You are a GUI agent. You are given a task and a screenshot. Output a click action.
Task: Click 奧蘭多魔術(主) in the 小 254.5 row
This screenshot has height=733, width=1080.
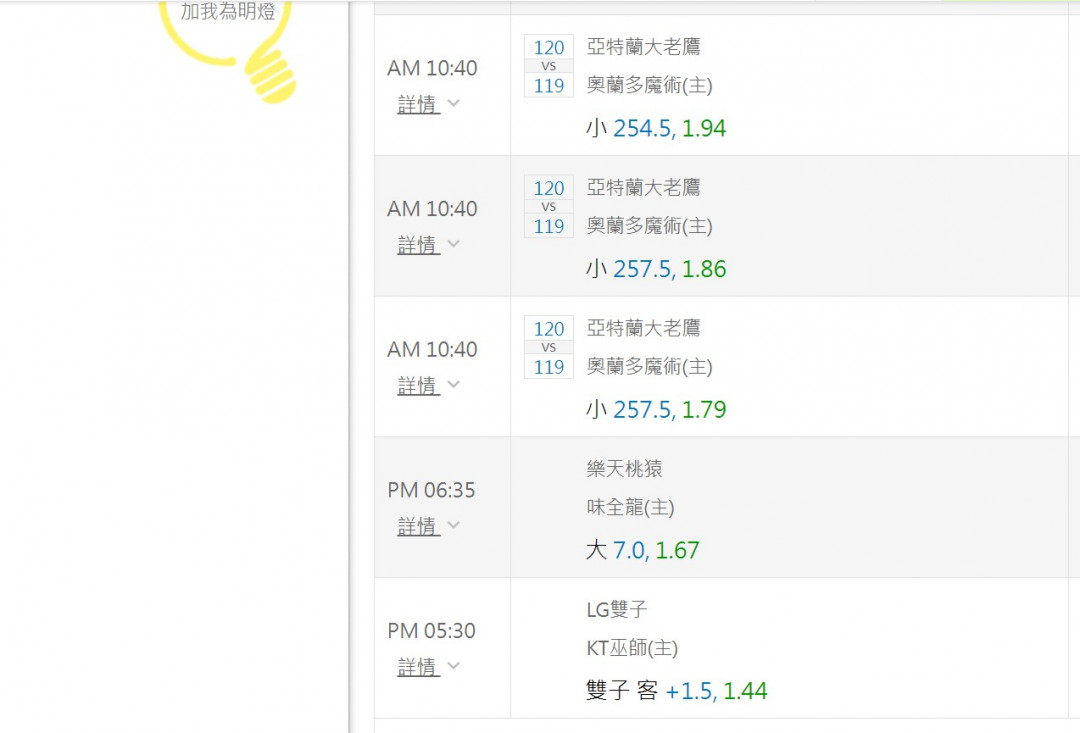click(x=650, y=85)
